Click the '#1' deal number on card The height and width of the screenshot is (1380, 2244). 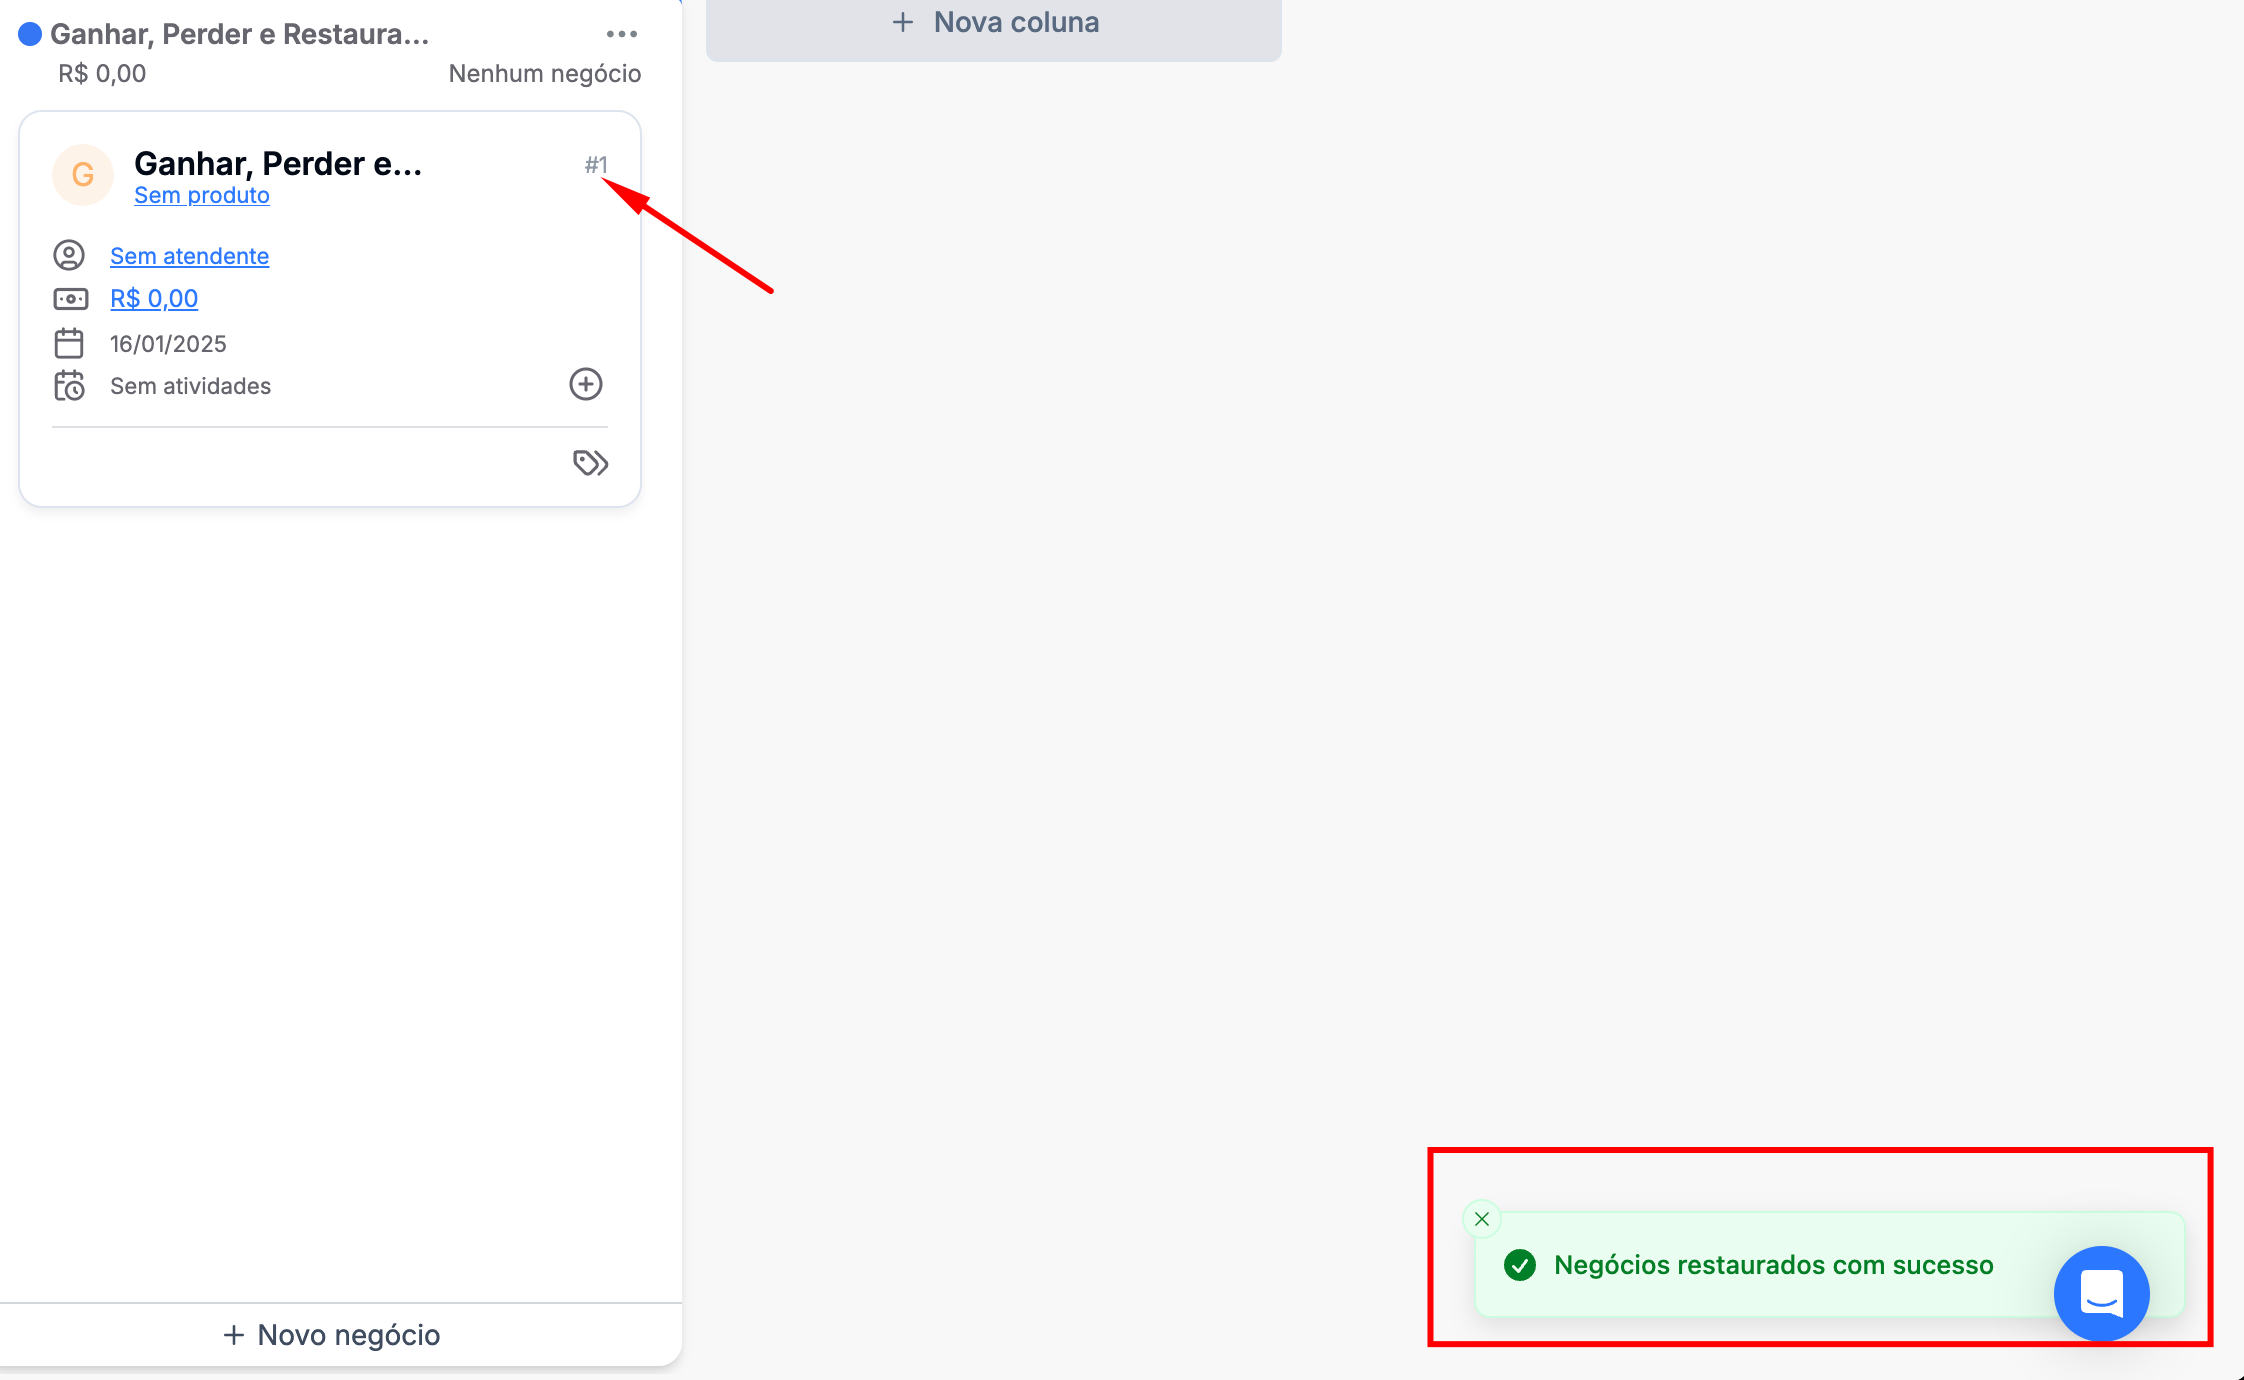click(596, 165)
